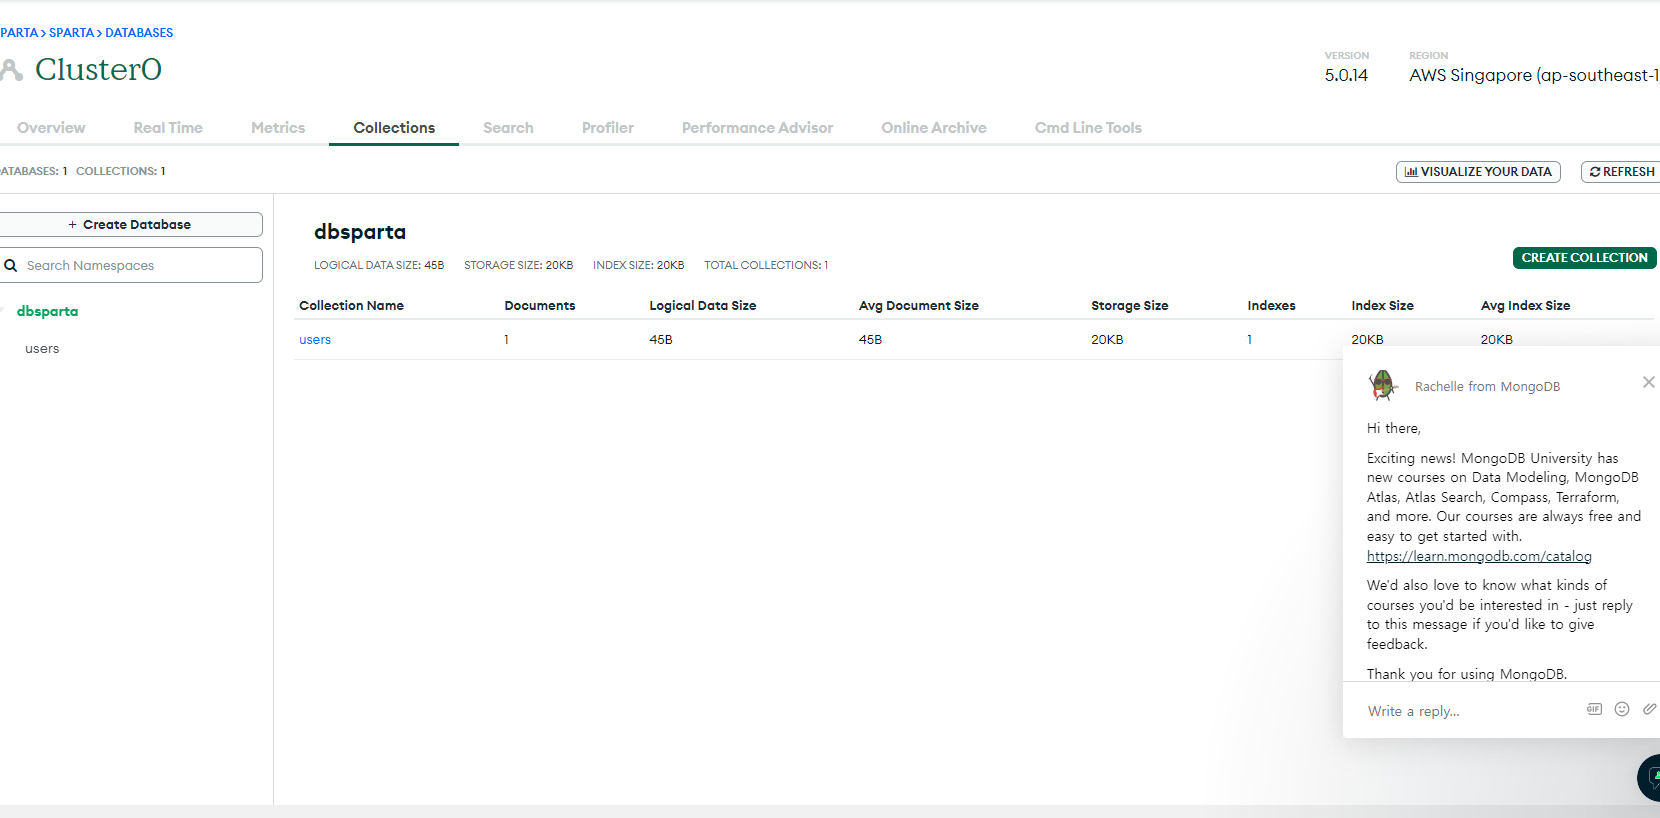This screenshot has width=1660, height=818.
Task: Click the Storage Size value 20KB in users row
Action: coord(1107,340)
